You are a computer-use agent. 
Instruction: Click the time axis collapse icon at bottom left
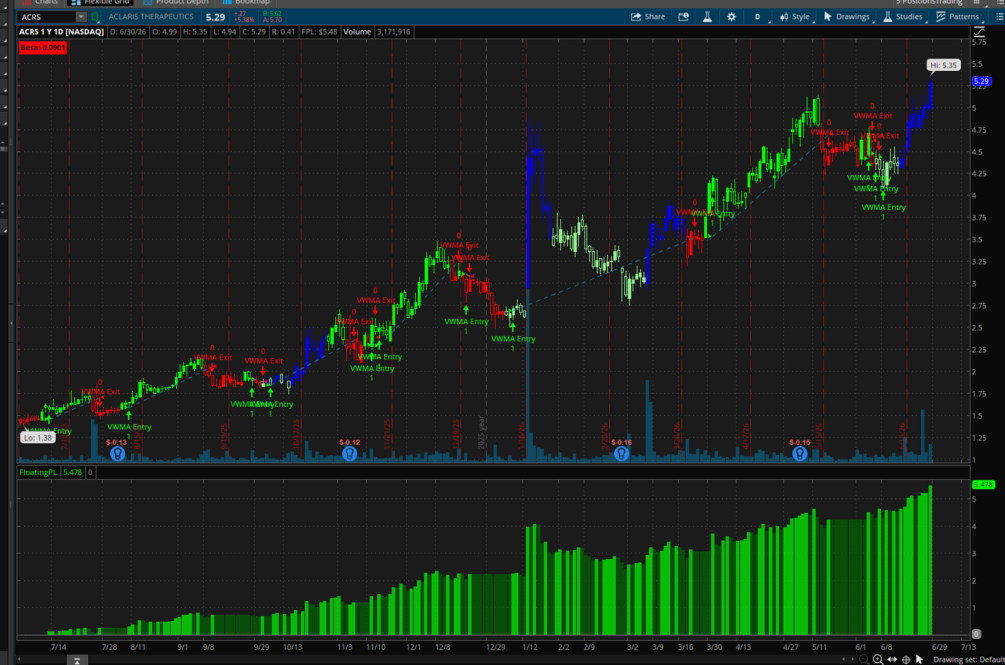tap(77, 661)
